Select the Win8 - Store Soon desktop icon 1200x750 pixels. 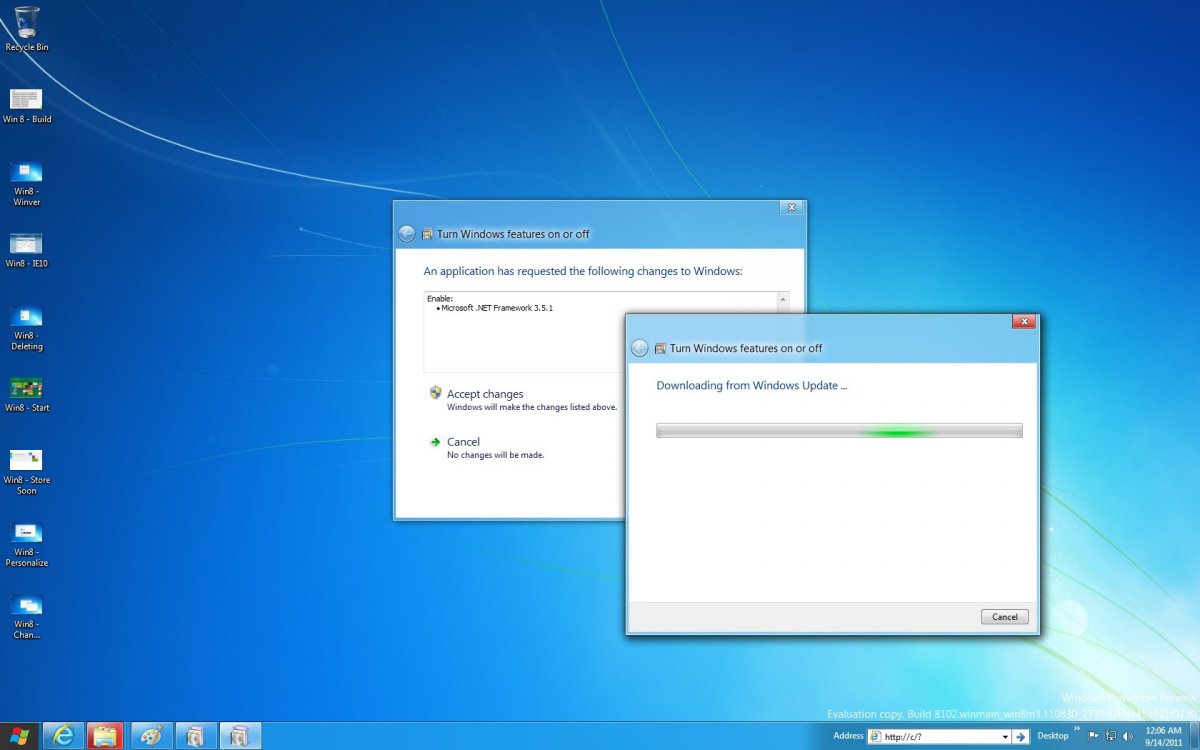click(x=27, y=471)
